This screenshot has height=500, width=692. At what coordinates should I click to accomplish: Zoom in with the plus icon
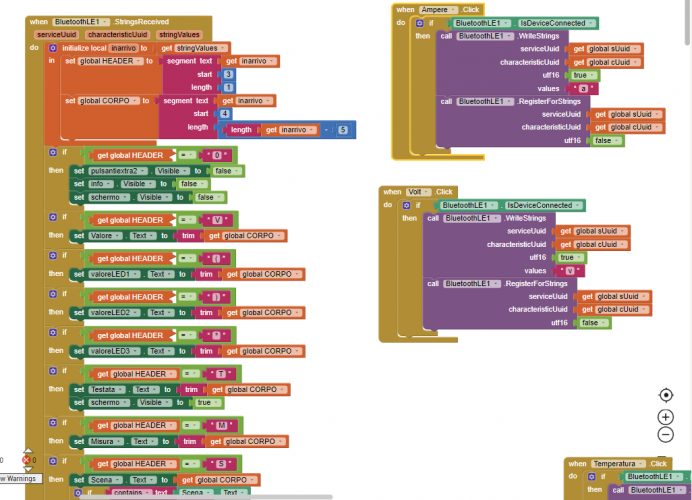click(666, 416)
